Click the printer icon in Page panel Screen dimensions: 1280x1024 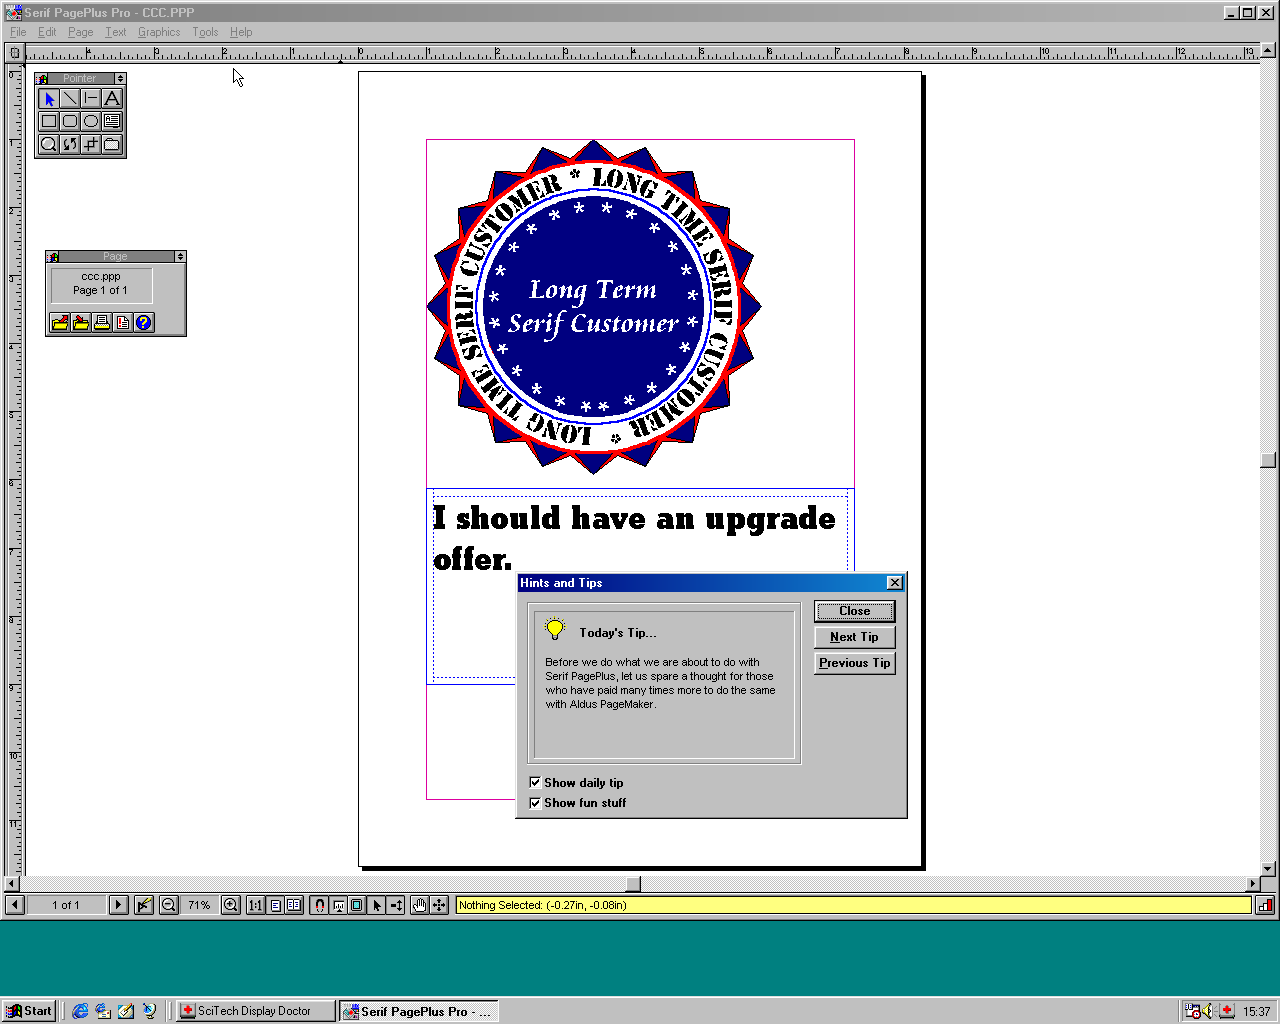[x=102, y=322]
